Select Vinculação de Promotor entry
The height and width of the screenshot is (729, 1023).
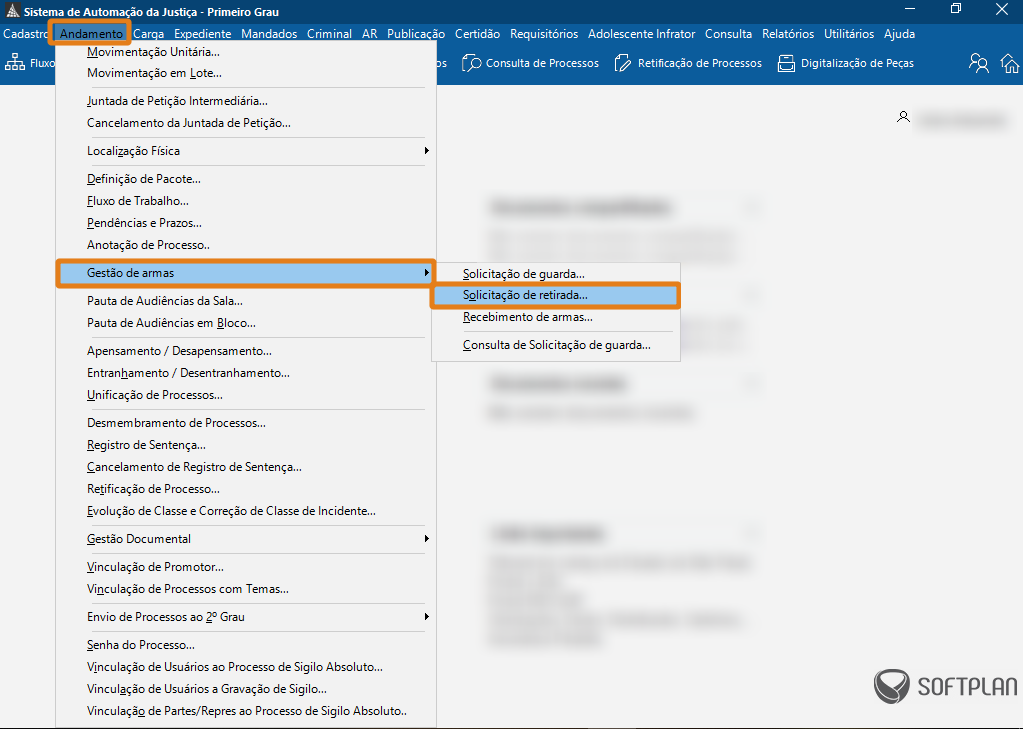tap(155, 567)
